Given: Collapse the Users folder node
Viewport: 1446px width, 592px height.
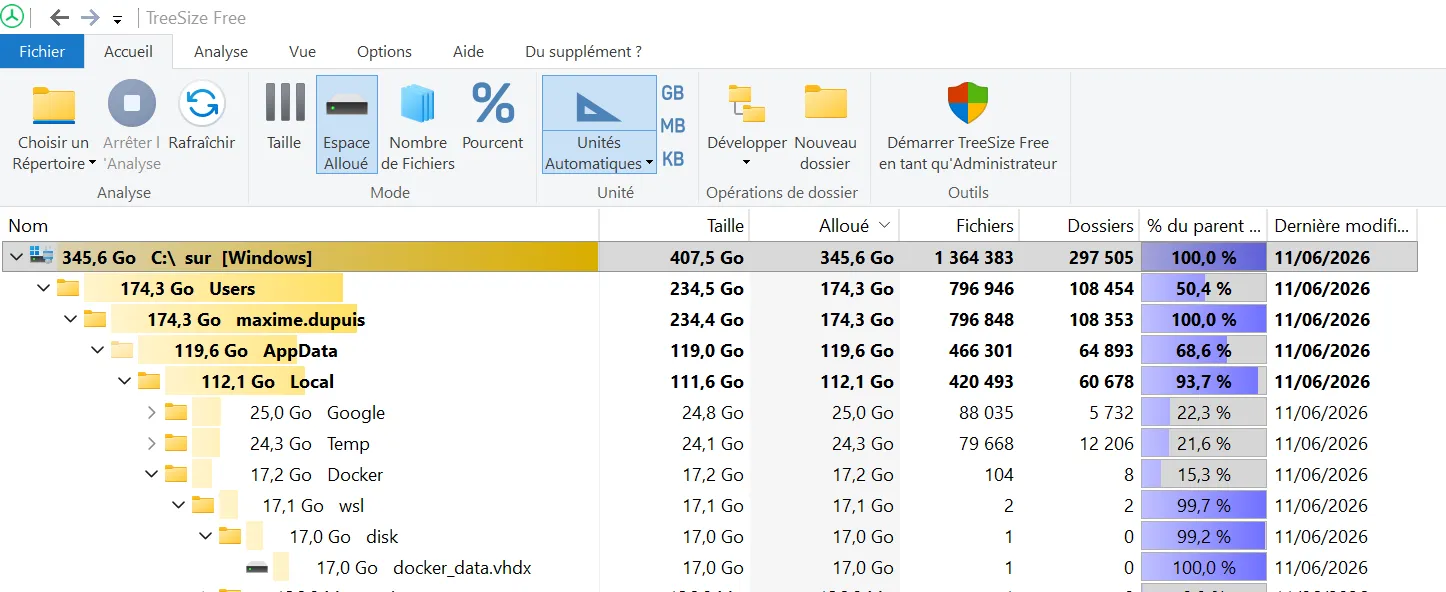Looking at the screenshot, I should tap(43, 288).
